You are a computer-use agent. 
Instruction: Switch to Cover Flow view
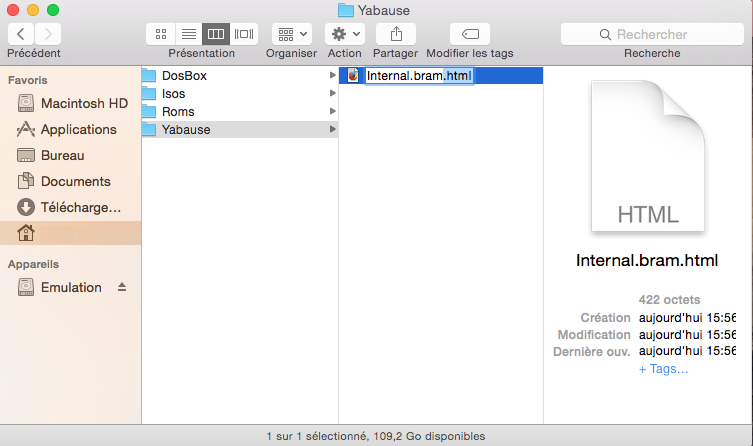(244, 34)
